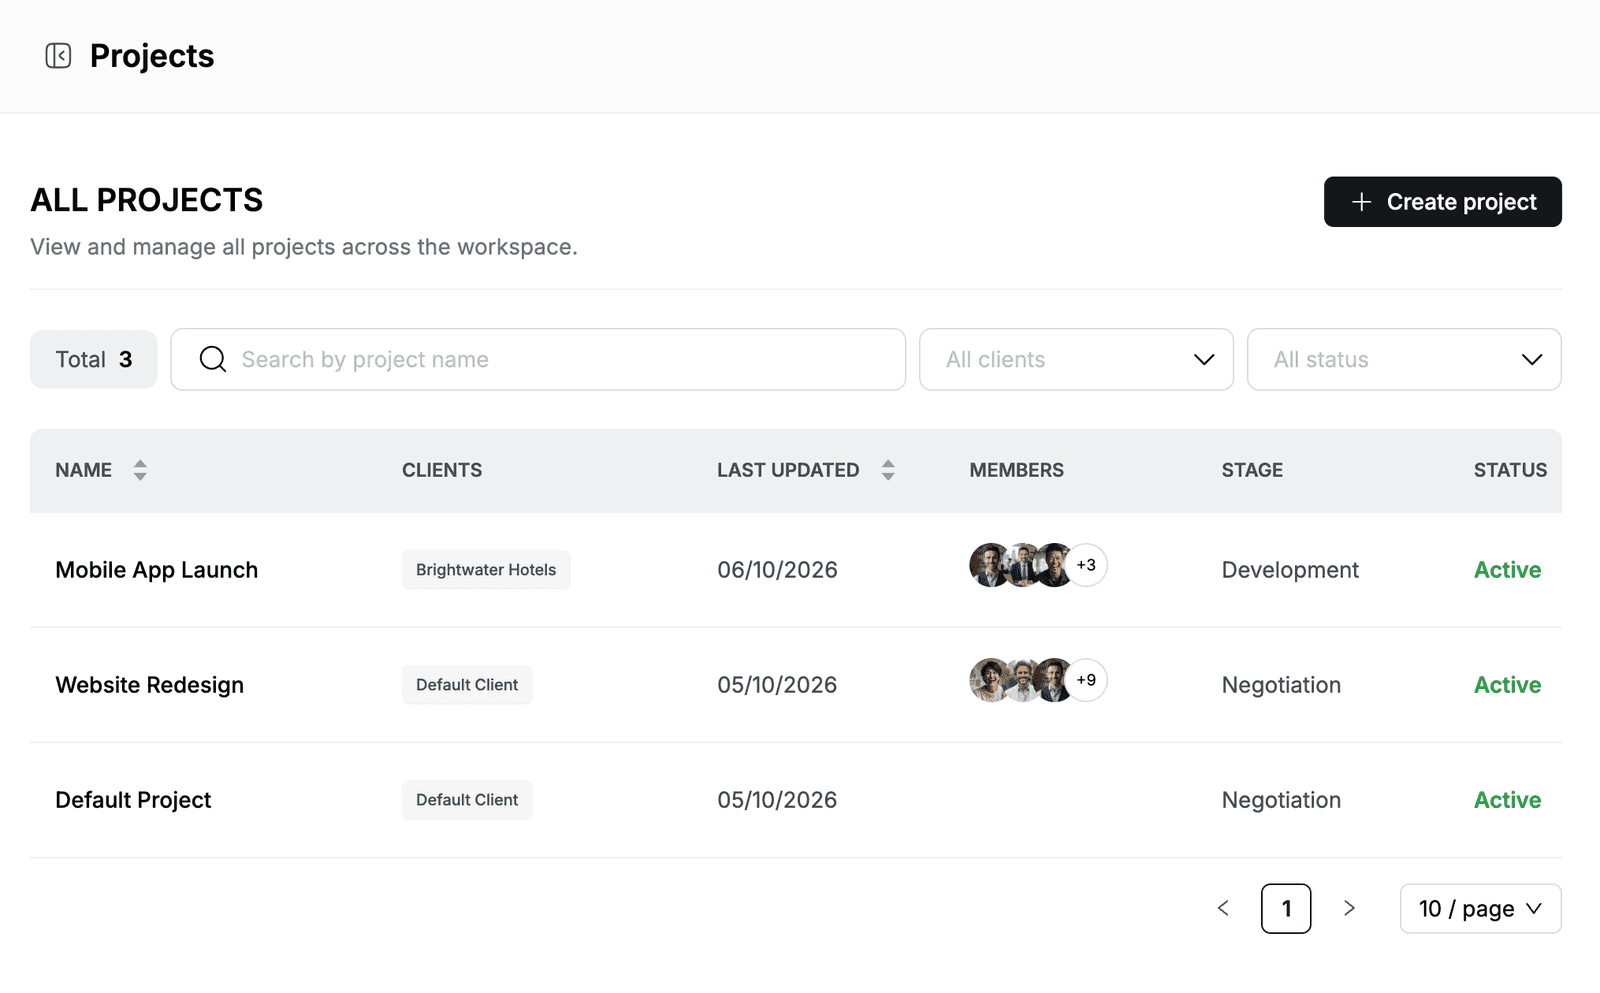This screenshot has width=1600, height=993.
Task: Click Negotiation stage in Website Redesign row
Action: 1281,685
